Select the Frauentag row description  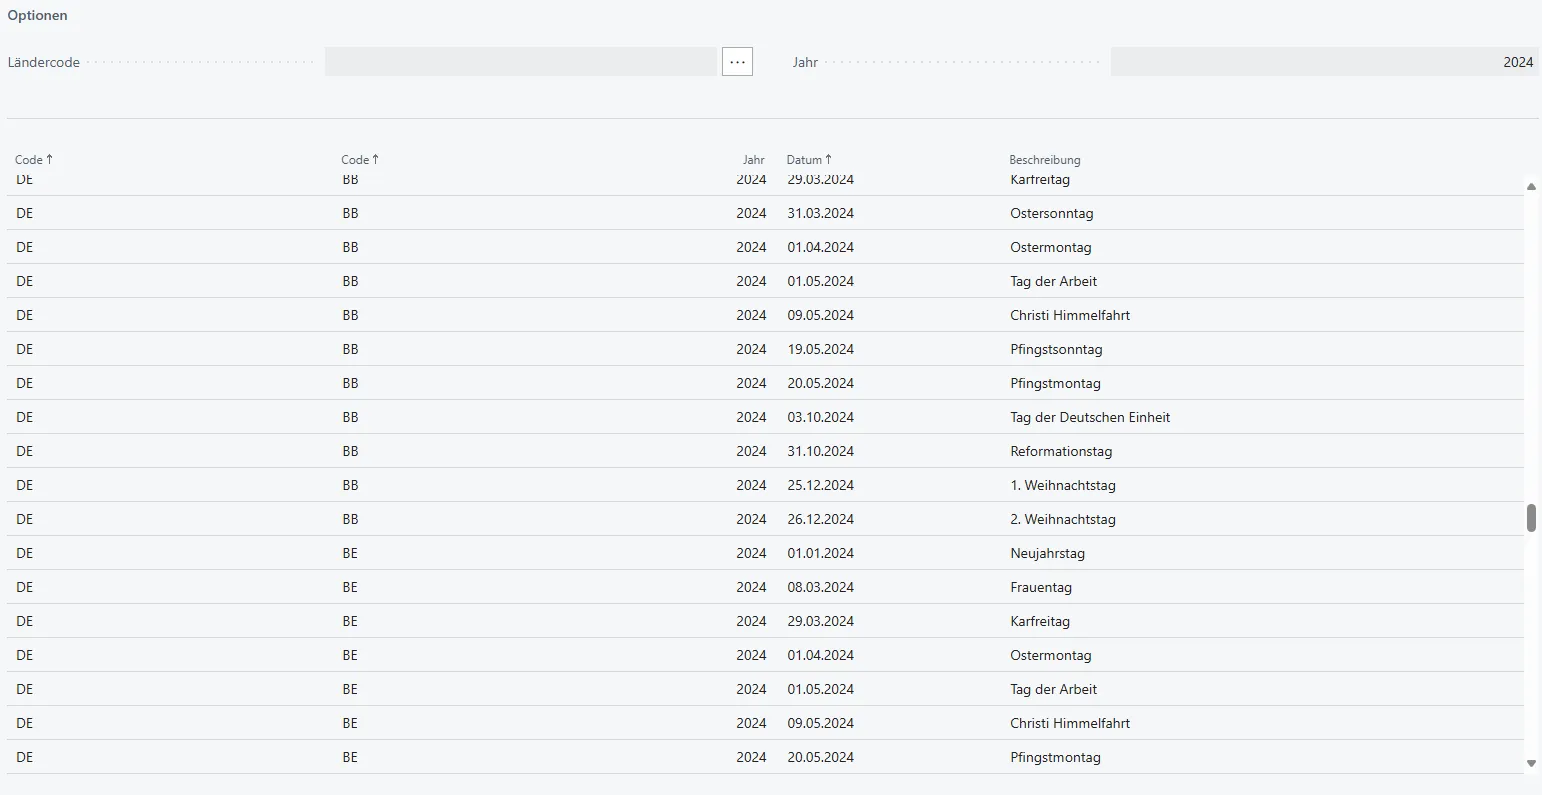[x=1040, y=587]
